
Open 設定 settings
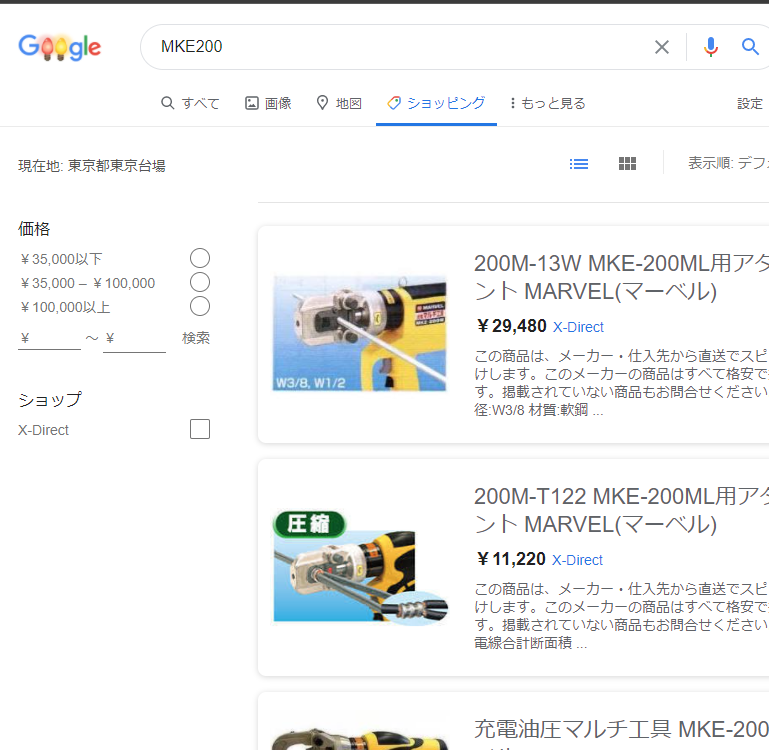(750, 103)
